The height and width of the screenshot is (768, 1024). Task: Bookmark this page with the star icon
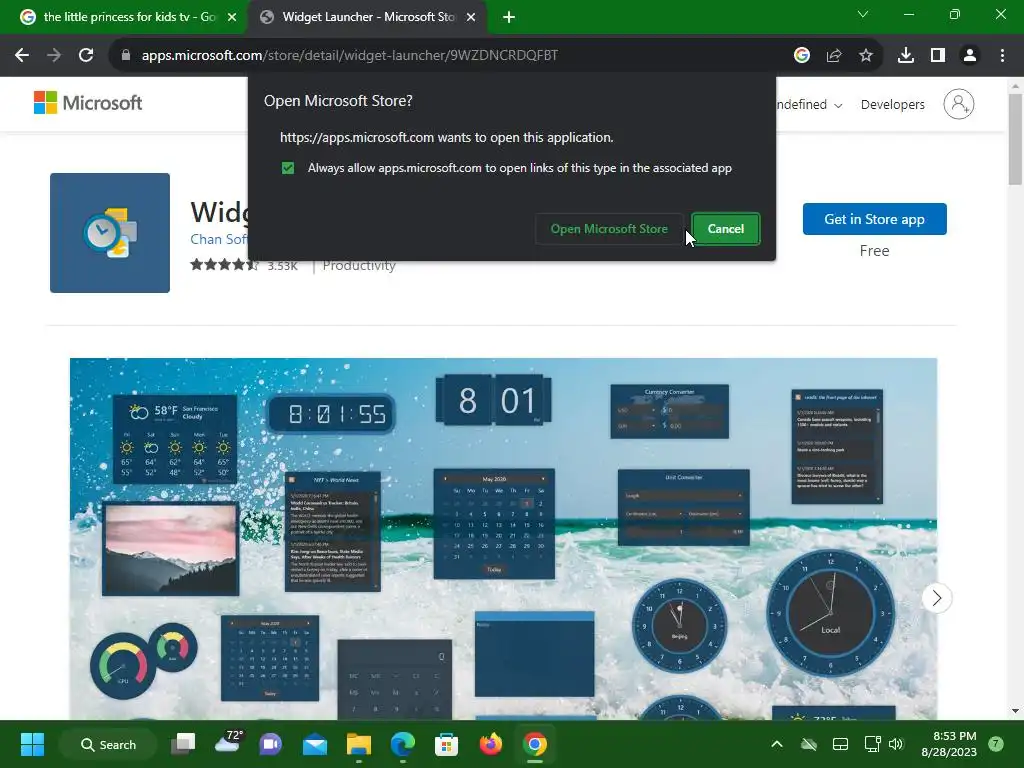pos(866,56)
